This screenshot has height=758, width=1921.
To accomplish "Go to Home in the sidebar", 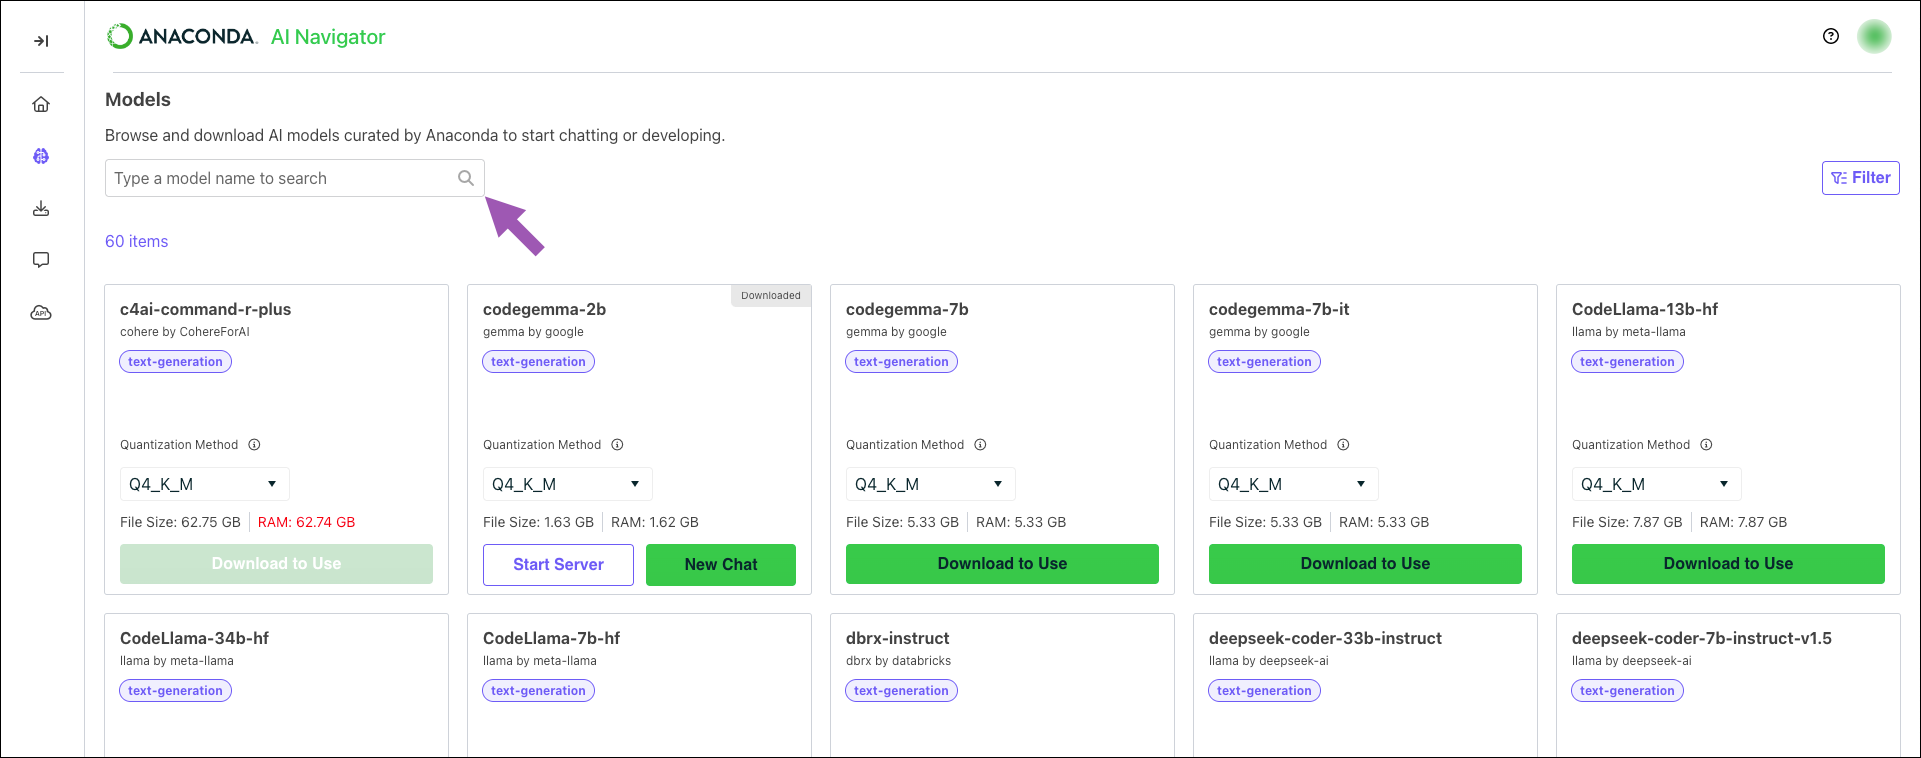I will [41, 104].
